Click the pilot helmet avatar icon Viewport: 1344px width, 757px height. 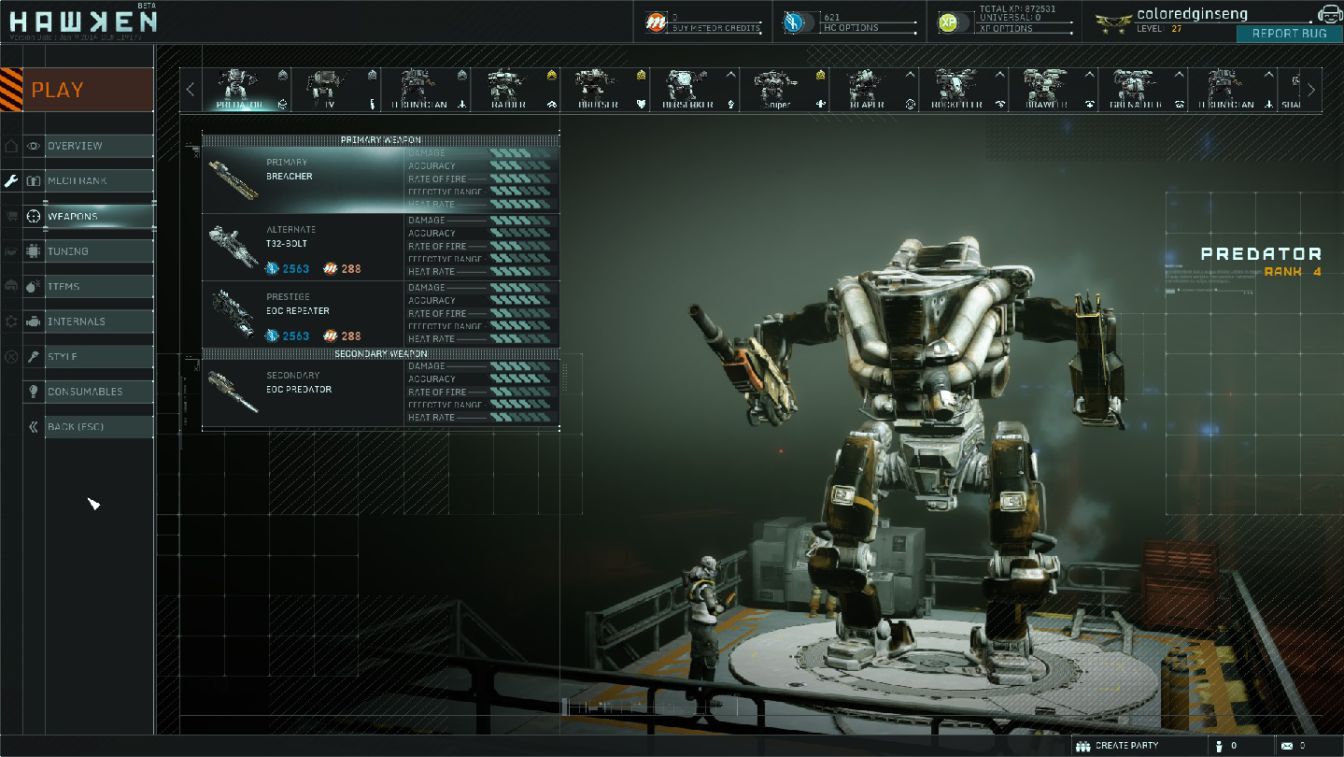(1329, 14)
